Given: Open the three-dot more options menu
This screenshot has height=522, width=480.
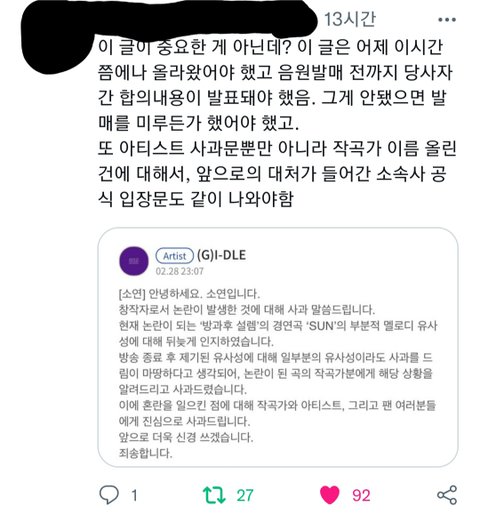Looking at the screenshot, I should pos(447,20).
